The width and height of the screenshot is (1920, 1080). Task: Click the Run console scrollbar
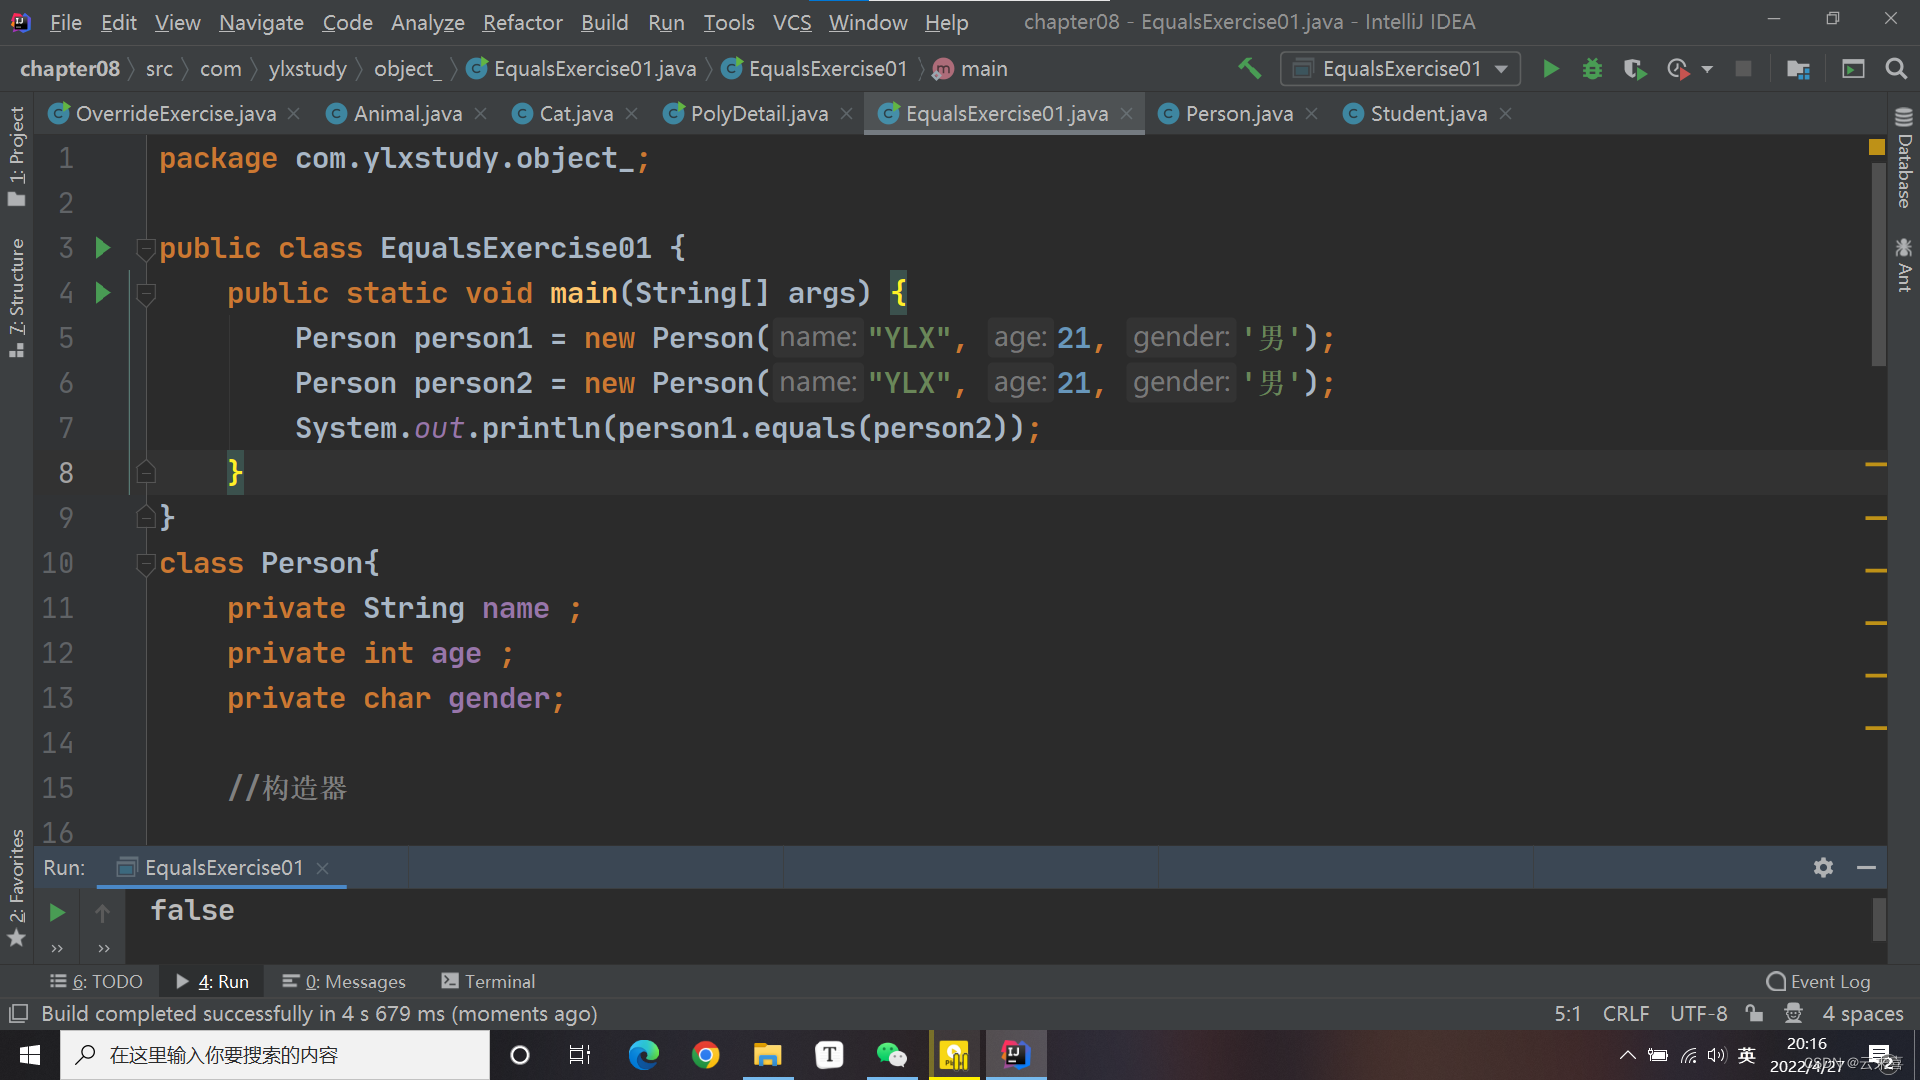click(1879, 919)
